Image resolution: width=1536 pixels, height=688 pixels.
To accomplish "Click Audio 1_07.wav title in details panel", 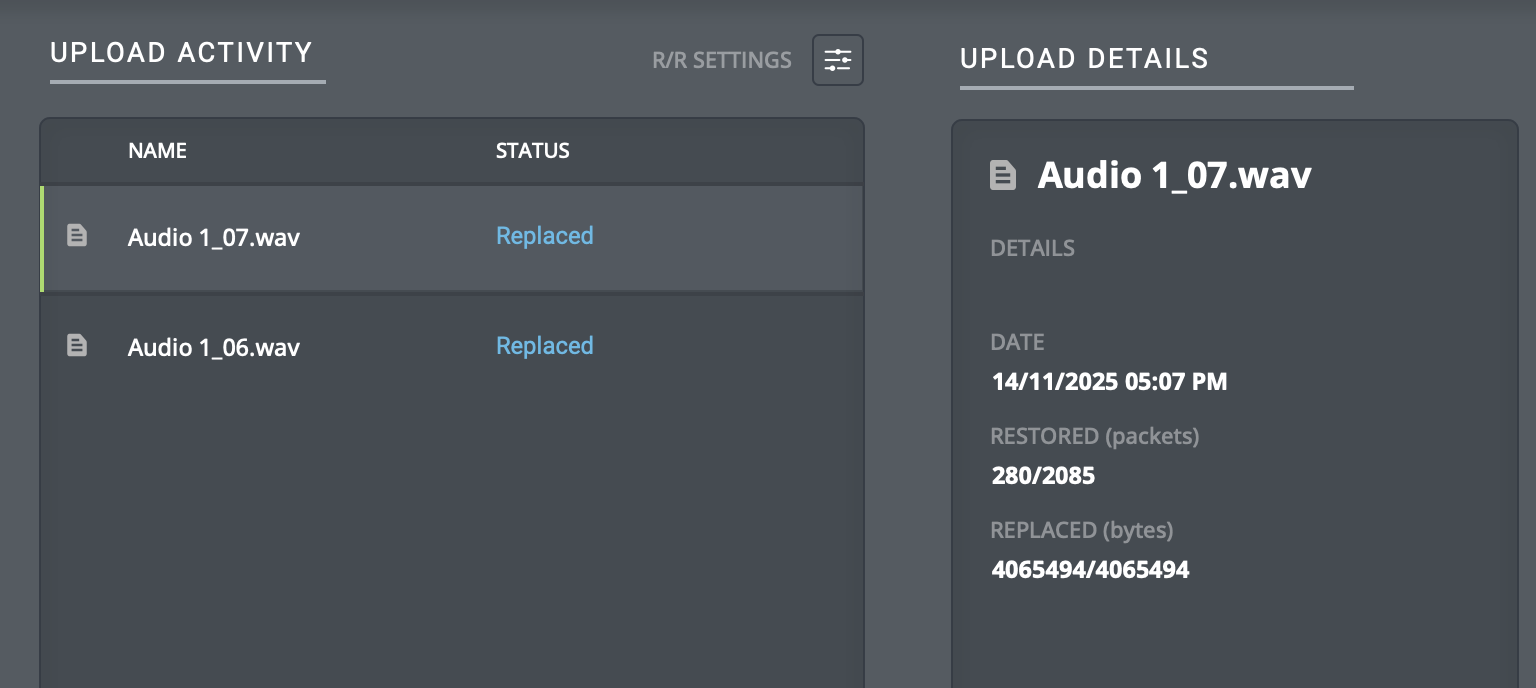I will 1174,176.
